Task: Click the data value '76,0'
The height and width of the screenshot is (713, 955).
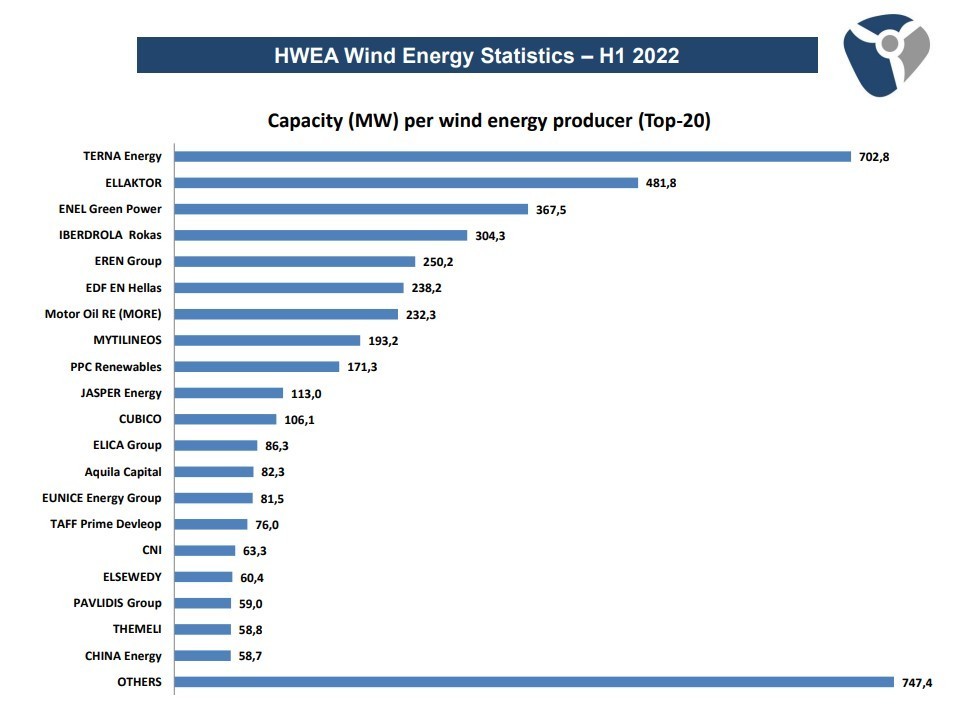Action: coord(267,525)
